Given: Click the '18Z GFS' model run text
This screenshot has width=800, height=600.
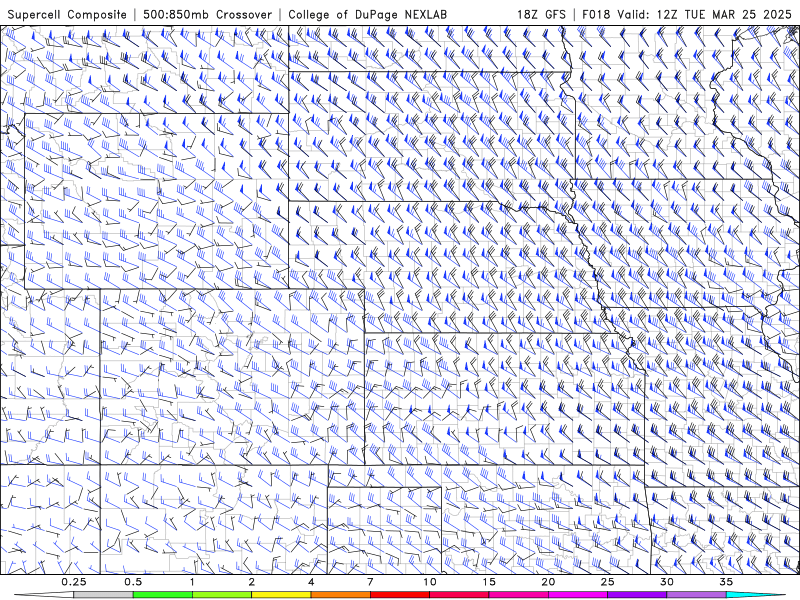Looking at the screenshot, I should (541, 14).
